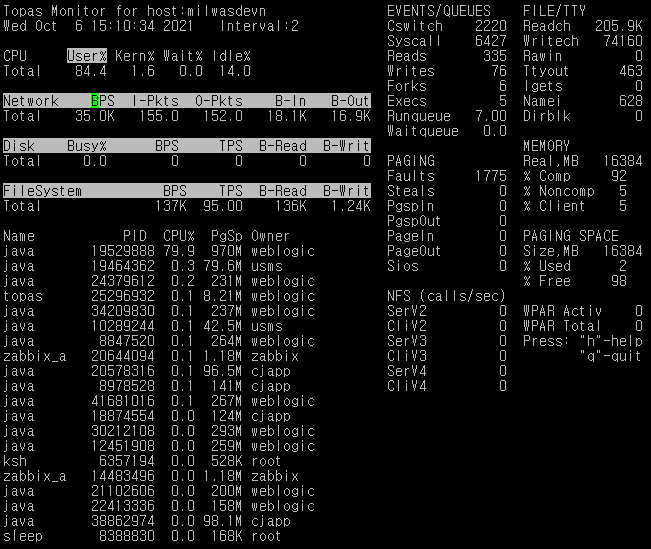Click the EVENTS/QUEUES heading

coord(439,11)
